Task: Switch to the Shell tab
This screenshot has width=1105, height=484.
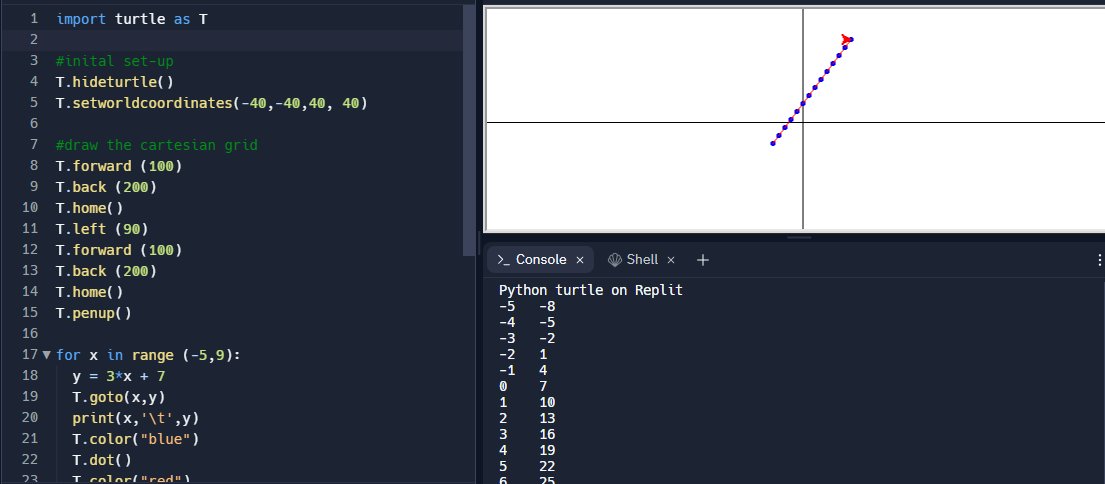Action: coord(641,260)
